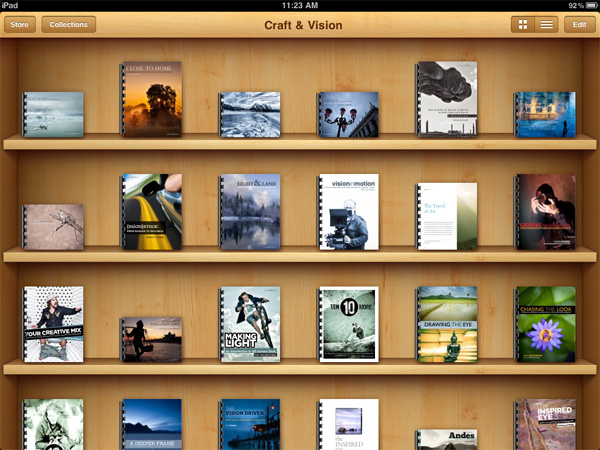Open the Collections button

click(x=68, y=24)
